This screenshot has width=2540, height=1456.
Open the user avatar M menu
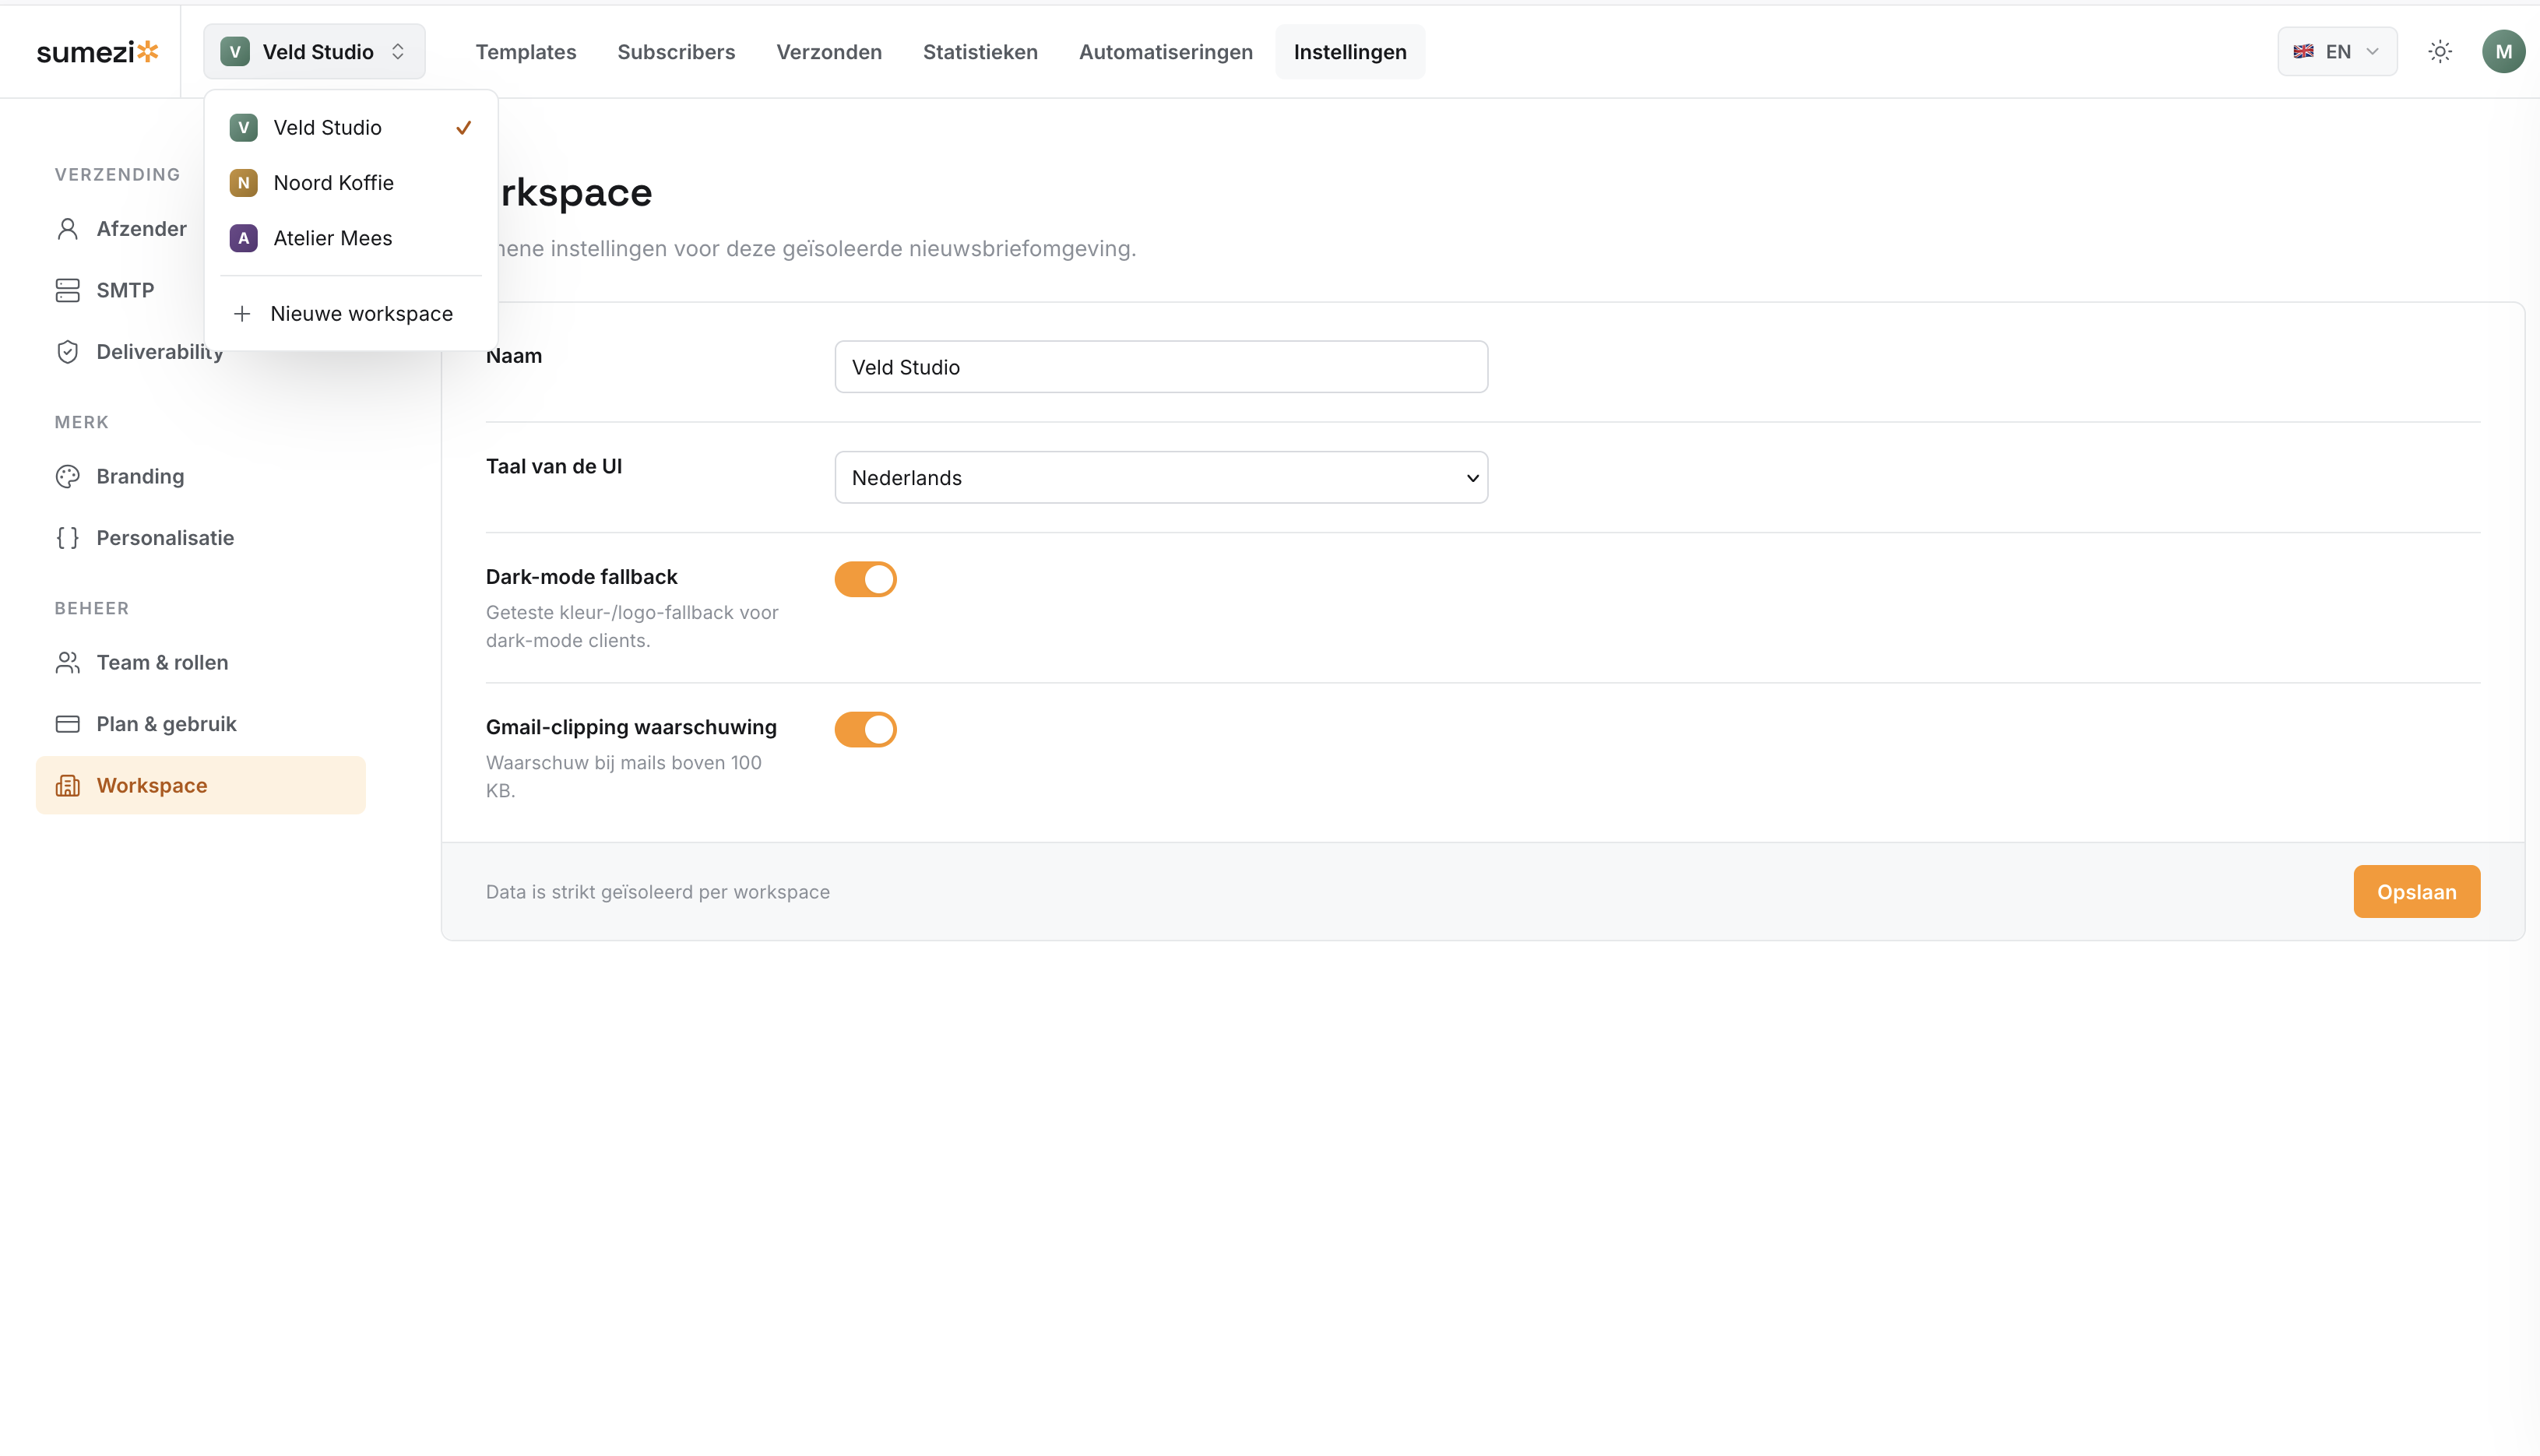tap(2503, 51)
